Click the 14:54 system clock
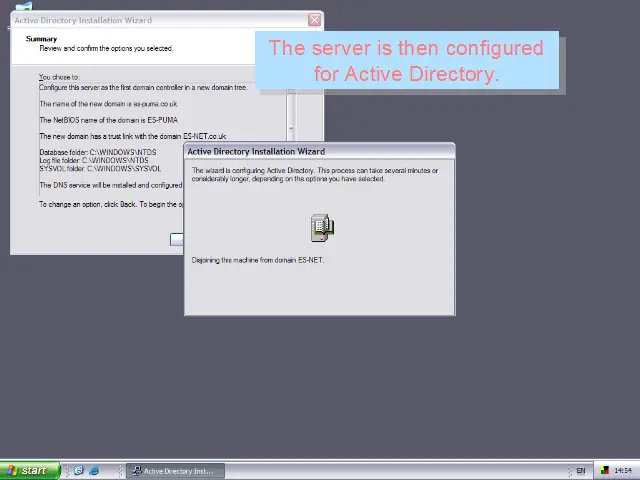The image size is (640, 480). click(622, 471)
